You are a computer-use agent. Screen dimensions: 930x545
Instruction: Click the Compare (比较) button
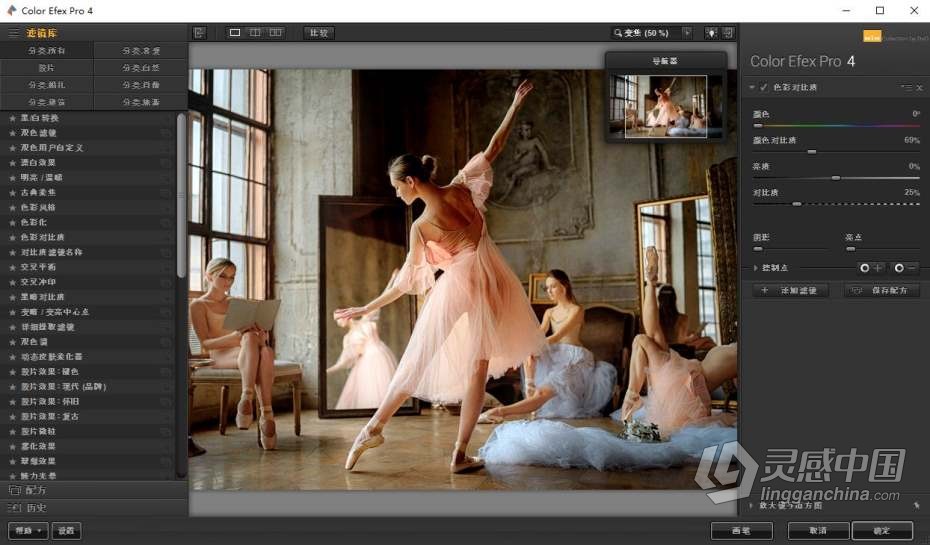[x=319, y=33]
